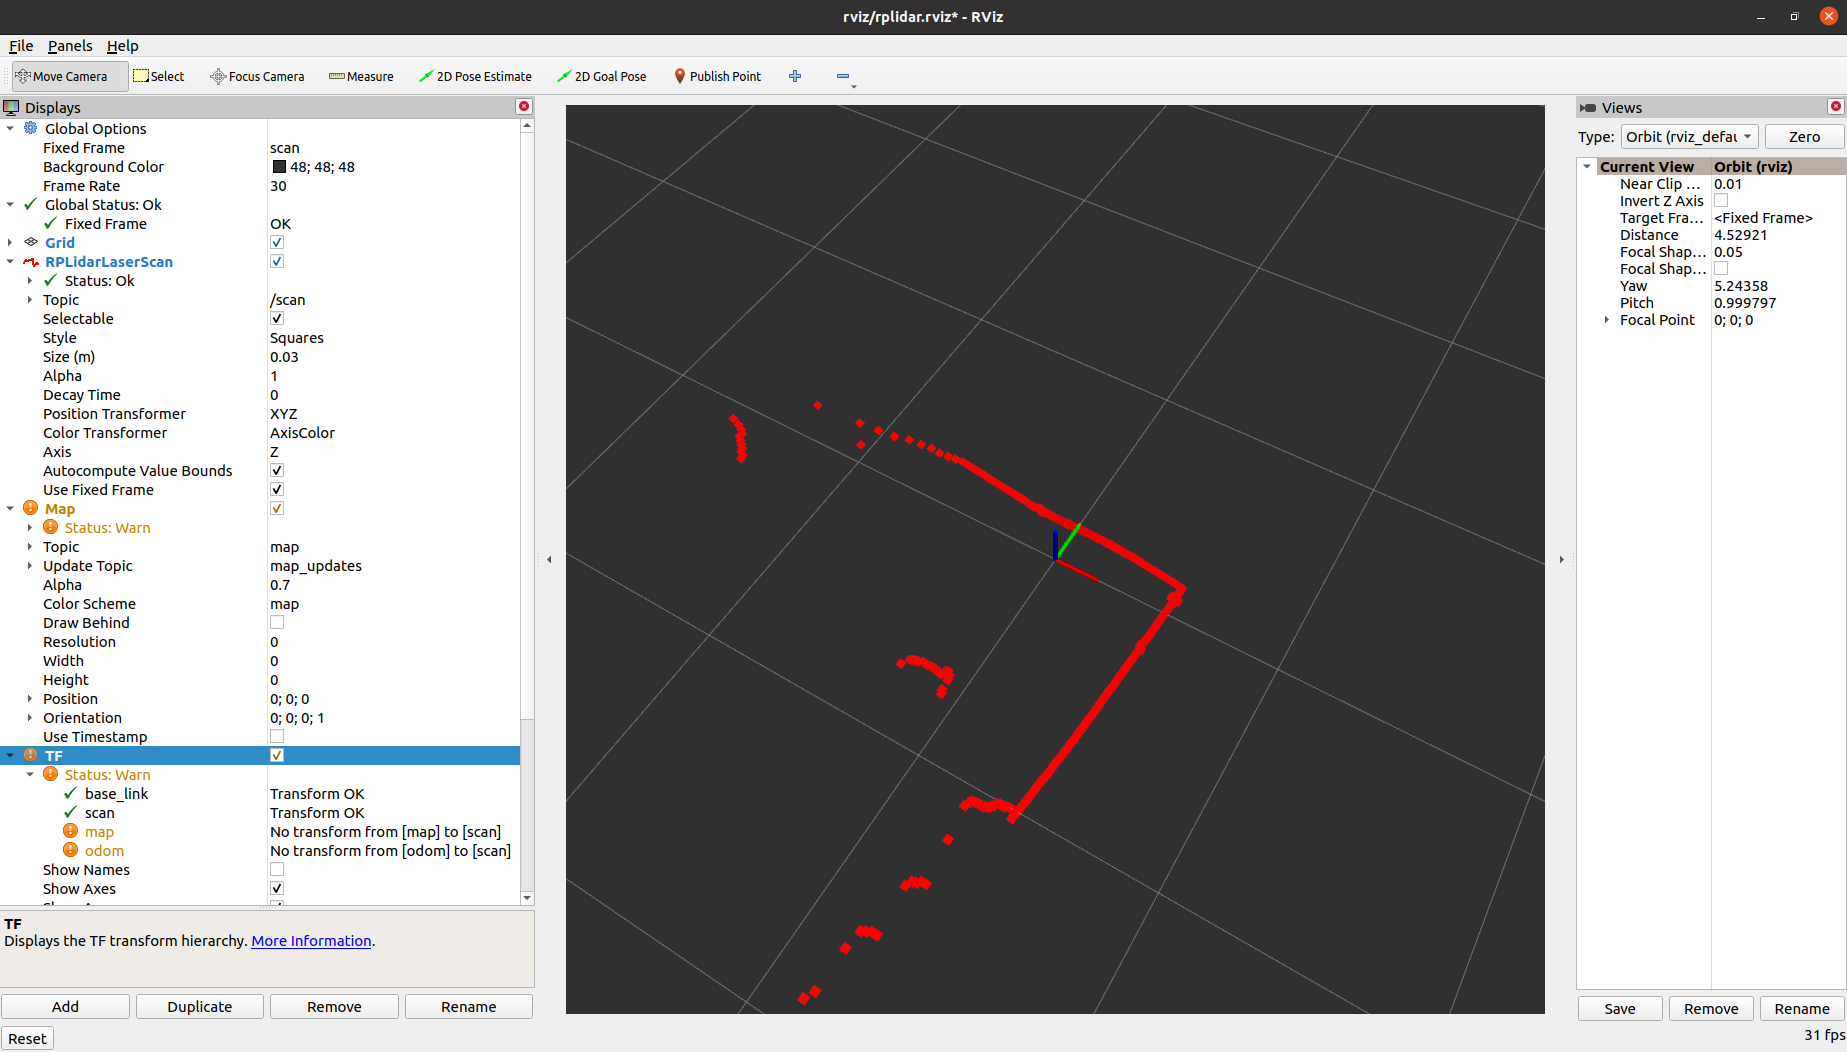Expand the Map Position property
1847x1052 pixels.
tap(30, 698)
